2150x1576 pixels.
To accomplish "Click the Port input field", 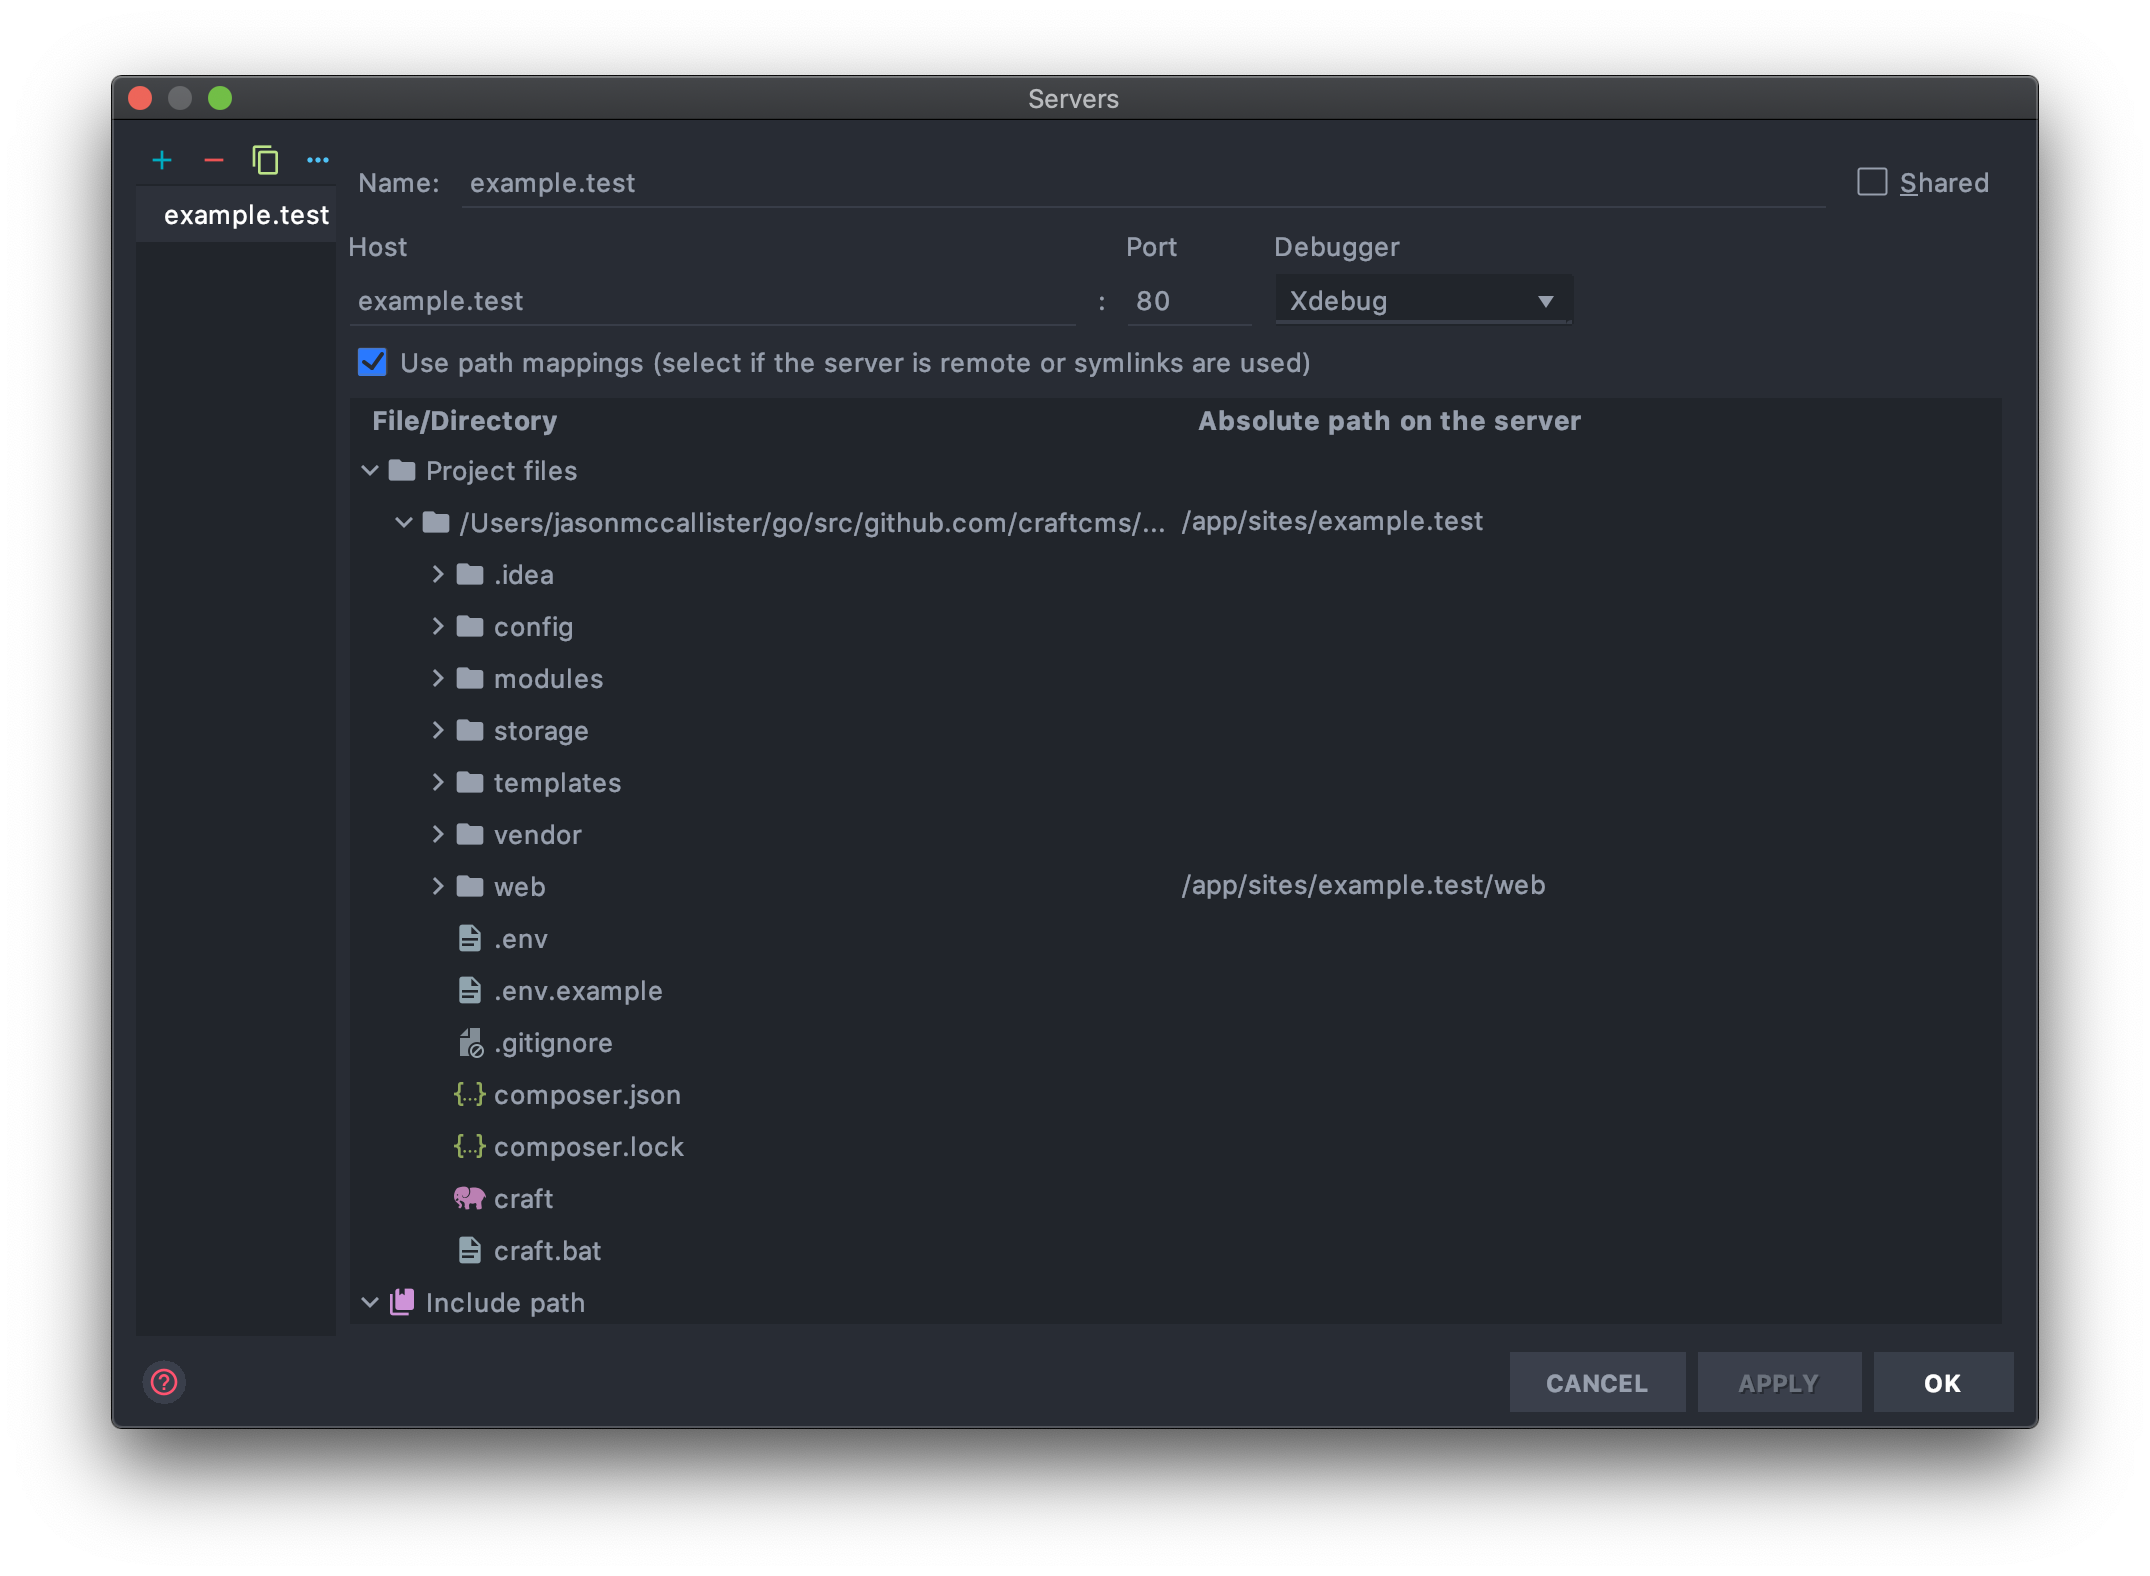I will point(1188,301).
